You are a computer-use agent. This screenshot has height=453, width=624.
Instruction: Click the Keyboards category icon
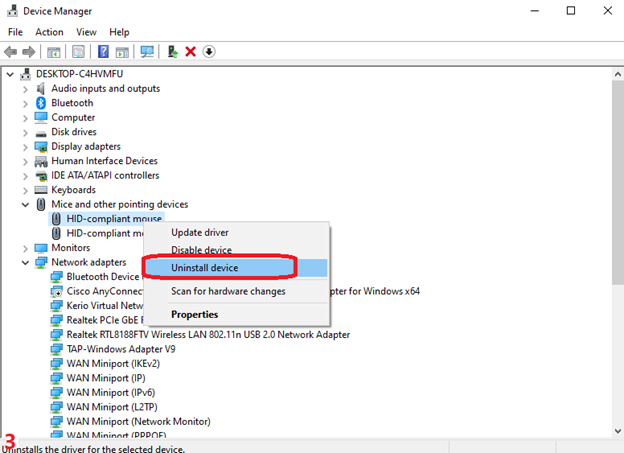(41, 190)
